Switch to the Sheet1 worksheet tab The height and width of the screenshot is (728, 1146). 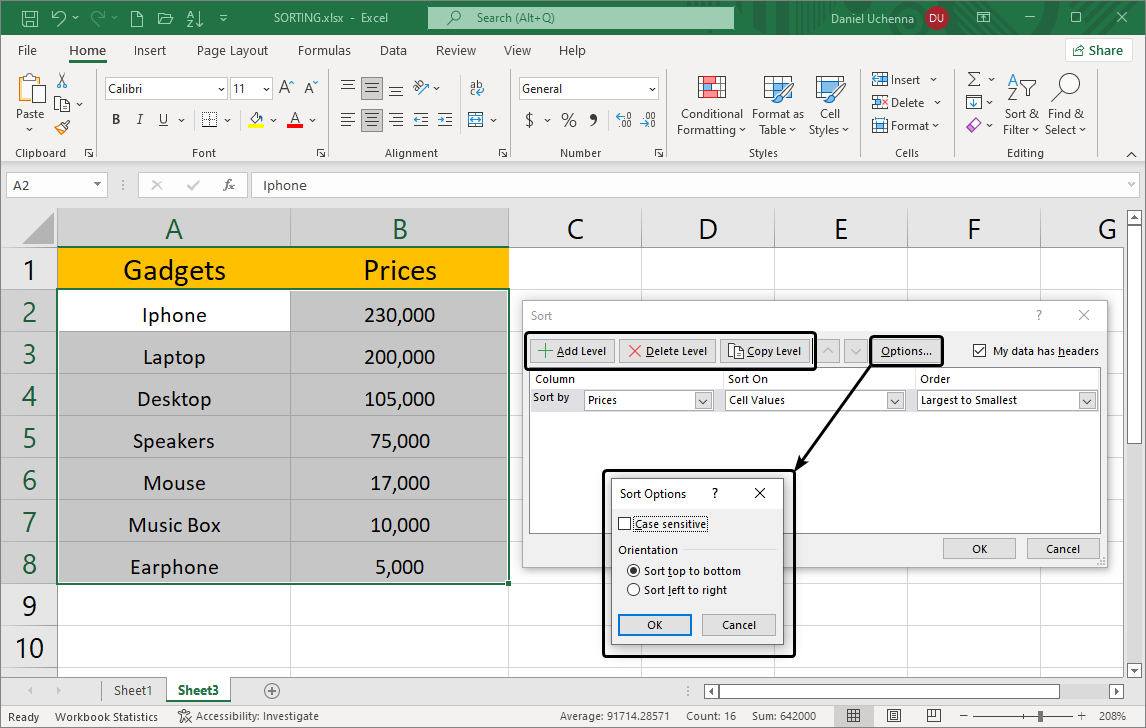point(132,690)
